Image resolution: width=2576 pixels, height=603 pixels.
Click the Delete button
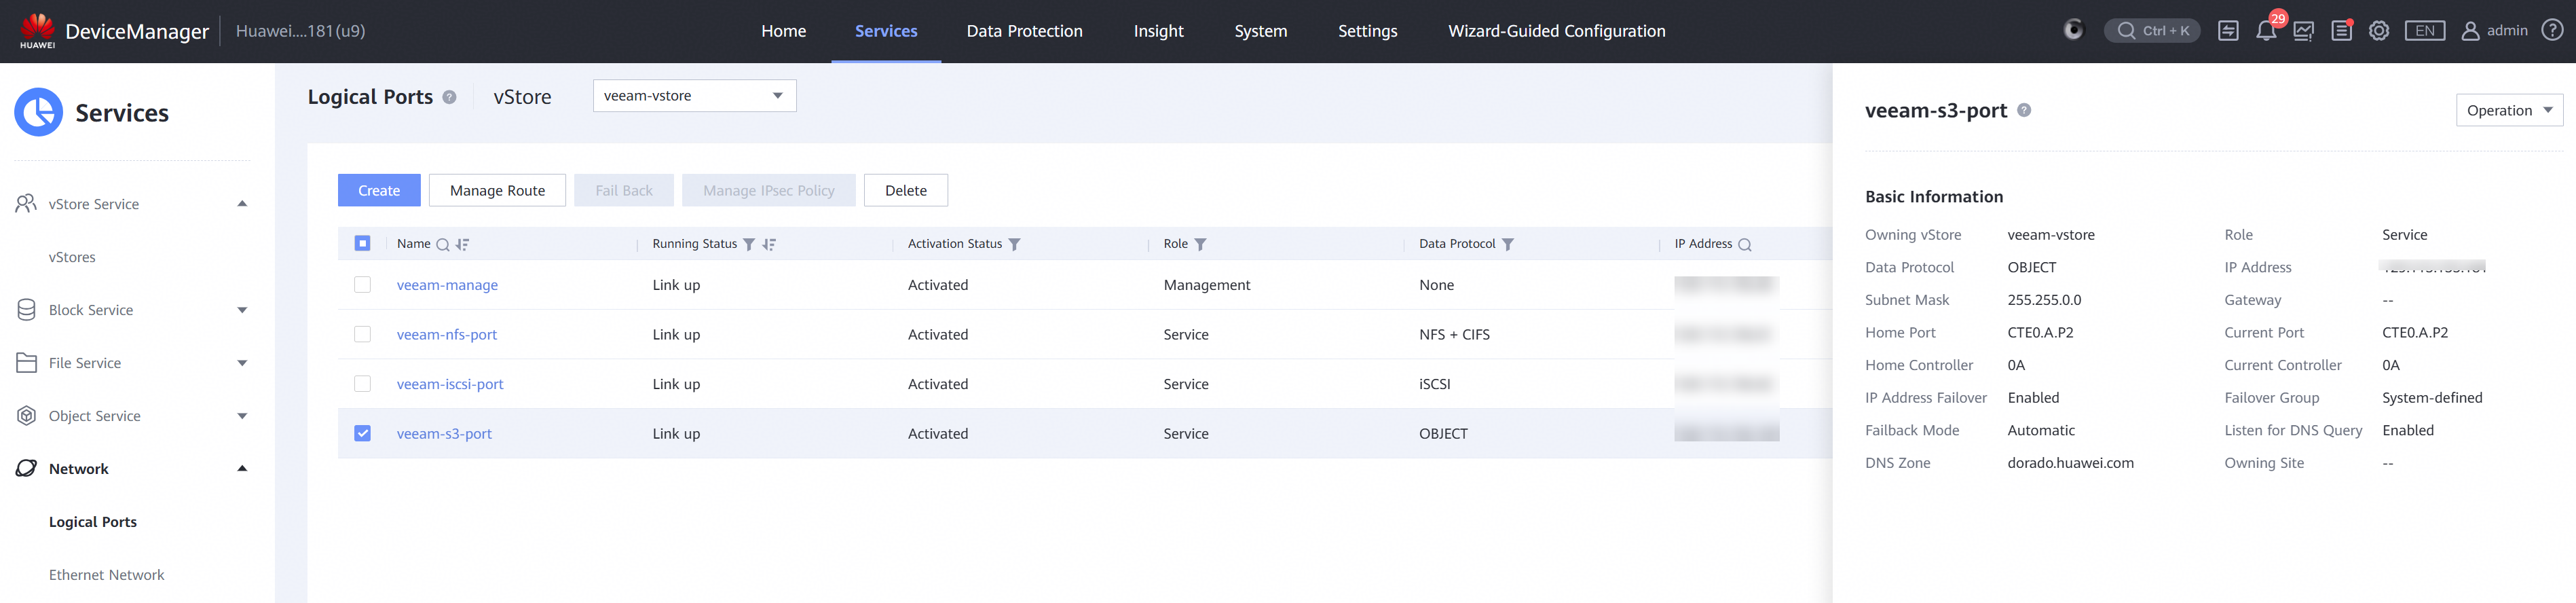coord(905,190)
